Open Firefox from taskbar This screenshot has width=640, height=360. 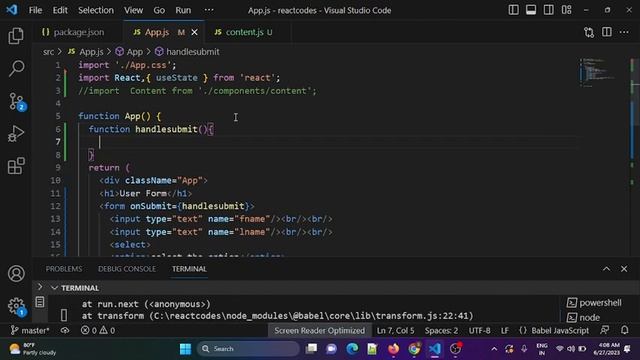[x=393, y=349]
